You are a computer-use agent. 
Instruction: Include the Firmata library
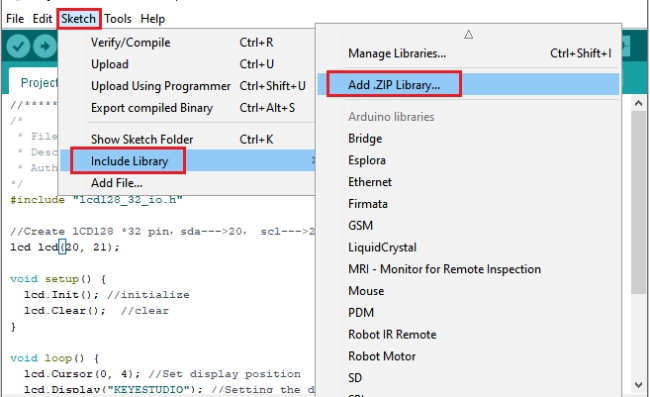coord(468,204)
